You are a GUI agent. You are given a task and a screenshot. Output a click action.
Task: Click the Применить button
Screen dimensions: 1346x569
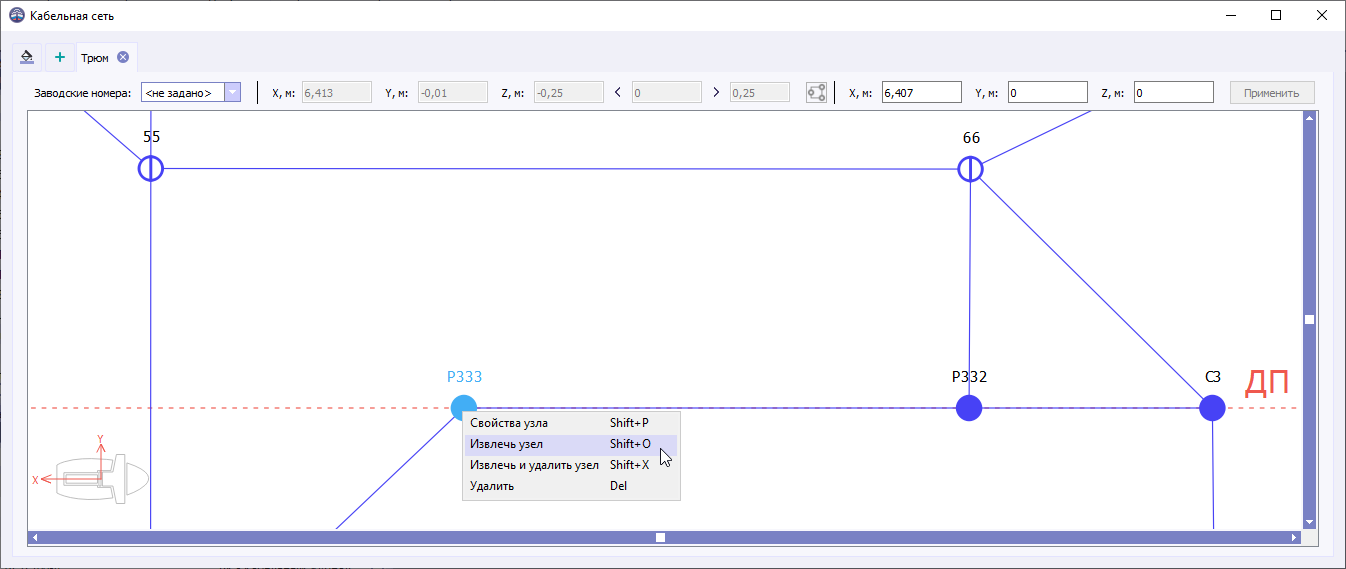point(1272,93)
